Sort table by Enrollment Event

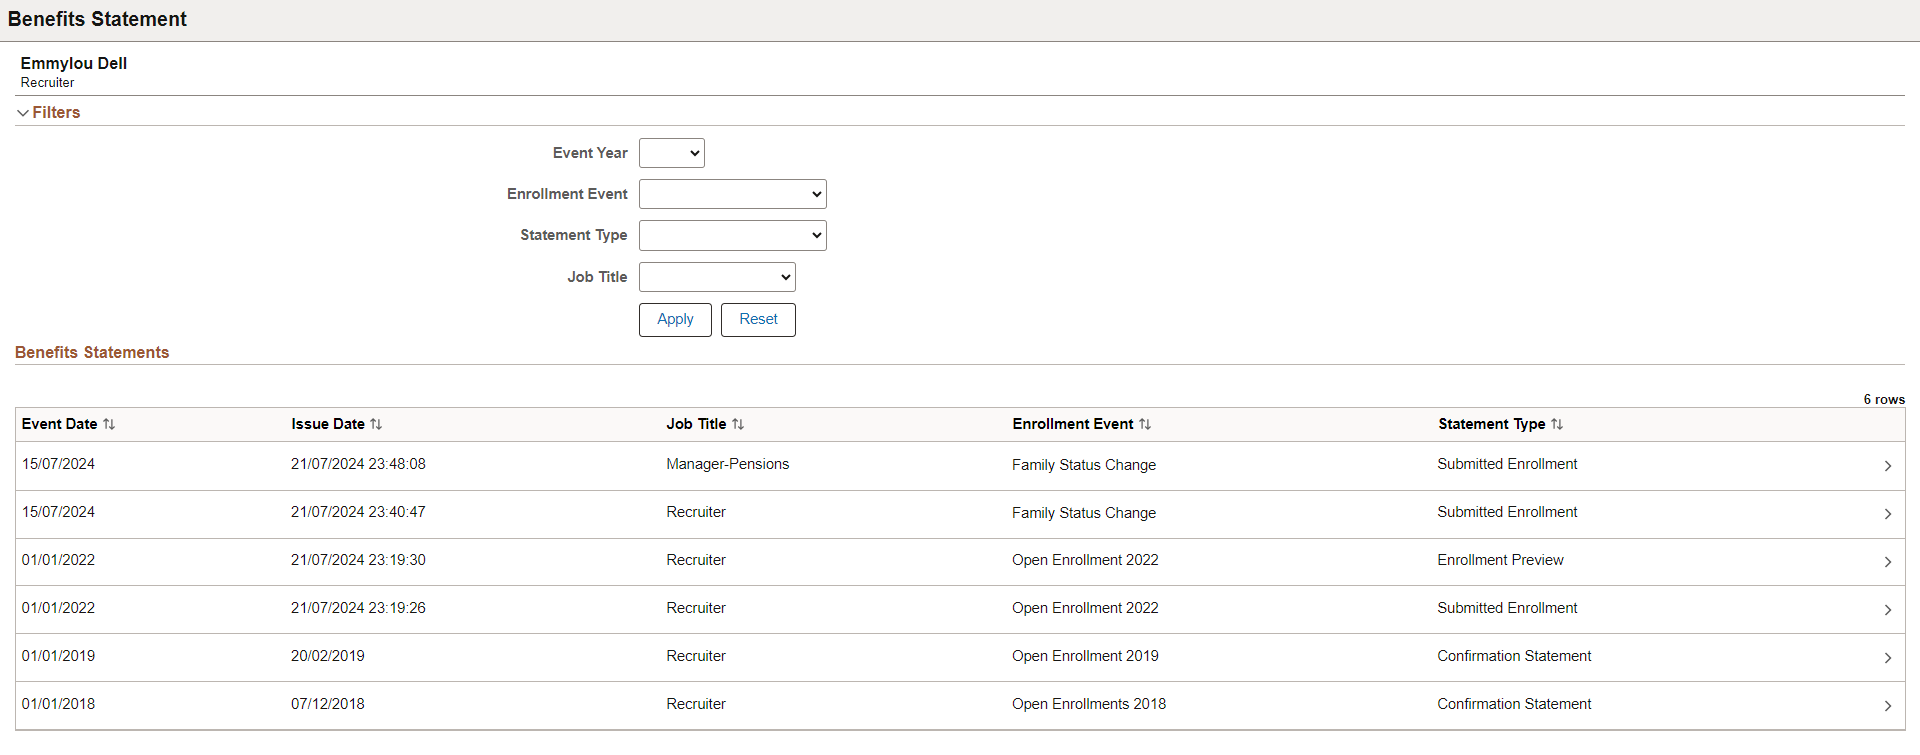[x=1145, y=424]
